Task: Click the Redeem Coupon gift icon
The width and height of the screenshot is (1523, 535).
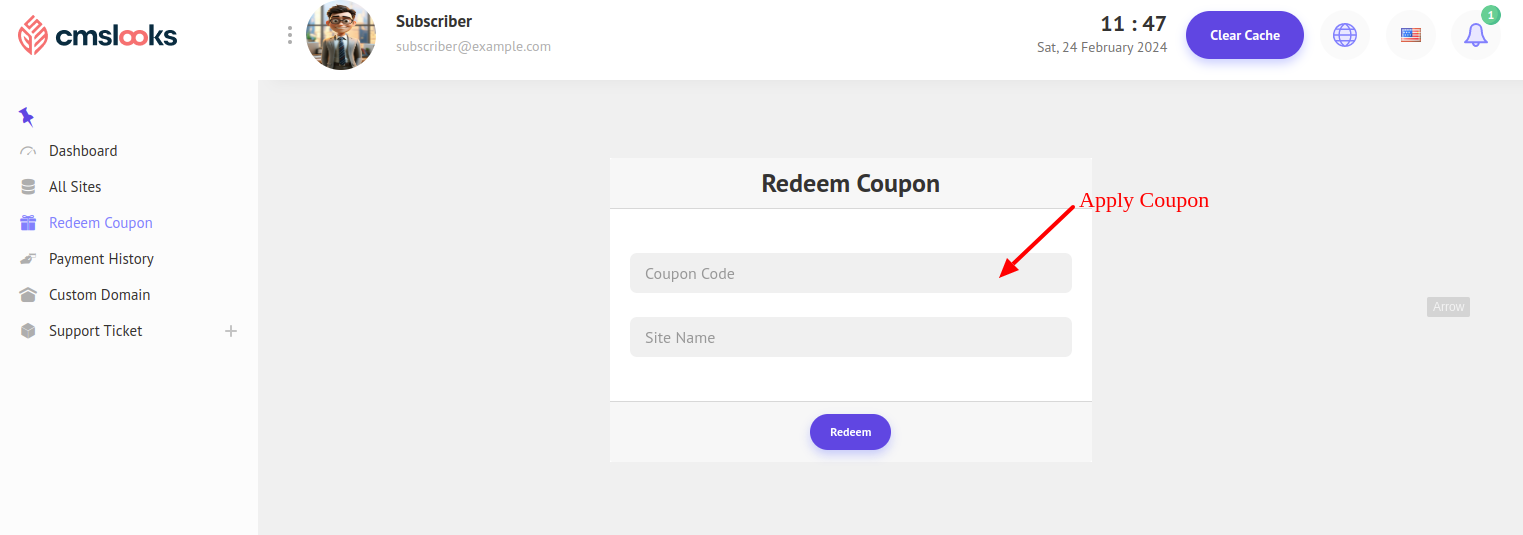Action: click(28, 223)
